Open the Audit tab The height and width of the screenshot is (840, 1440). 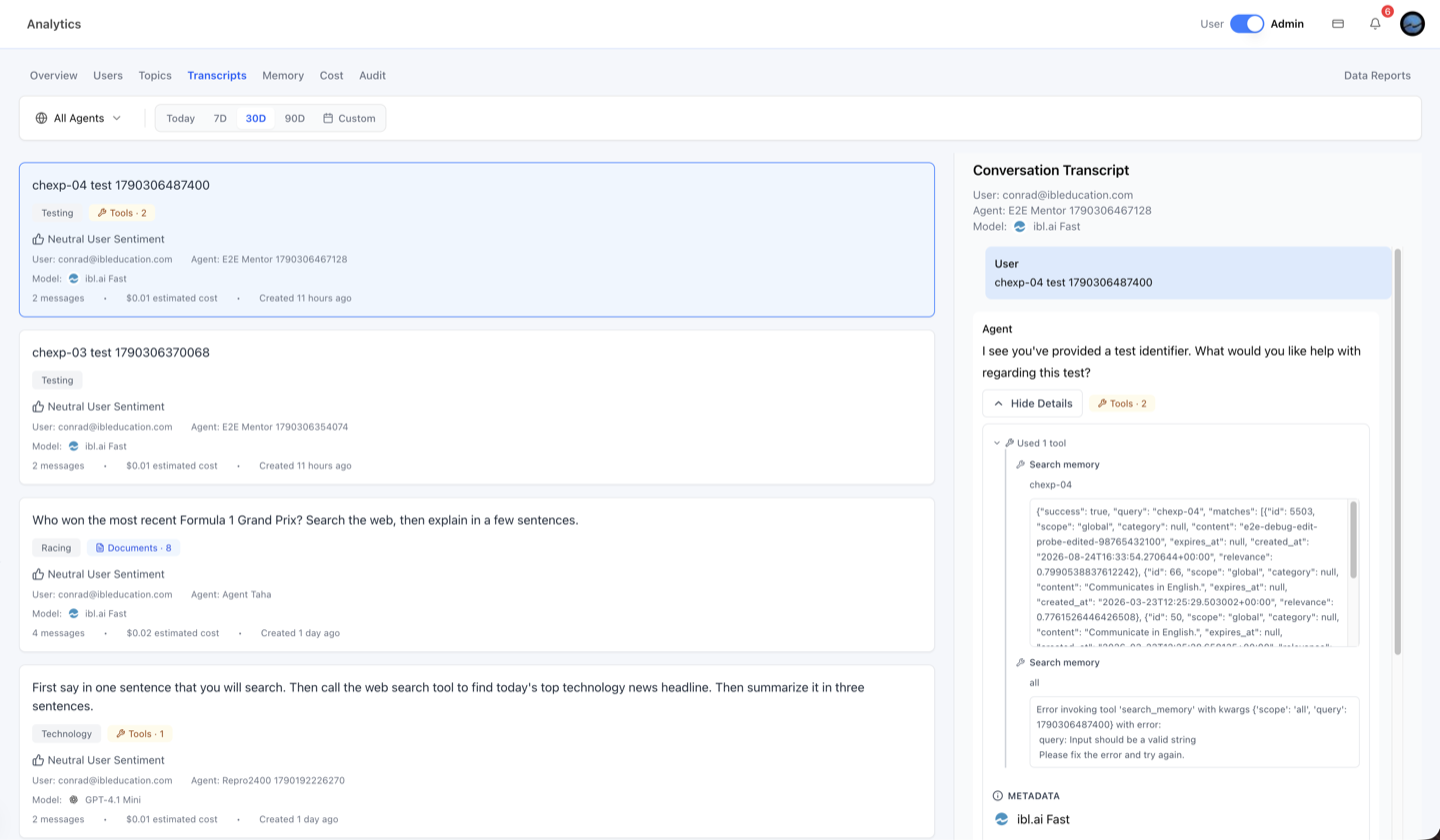point(372,76)
